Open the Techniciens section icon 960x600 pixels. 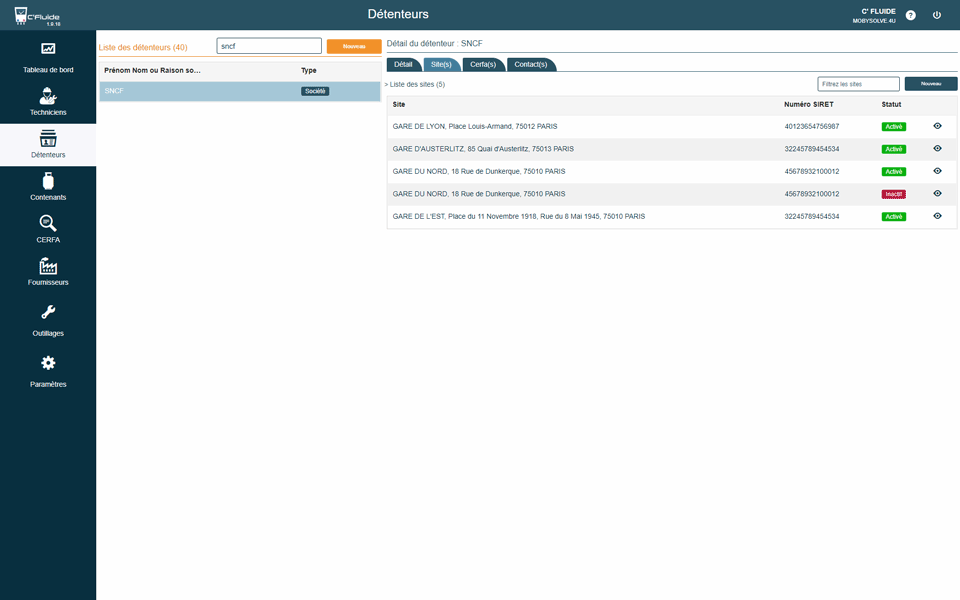tap(48, 96)
